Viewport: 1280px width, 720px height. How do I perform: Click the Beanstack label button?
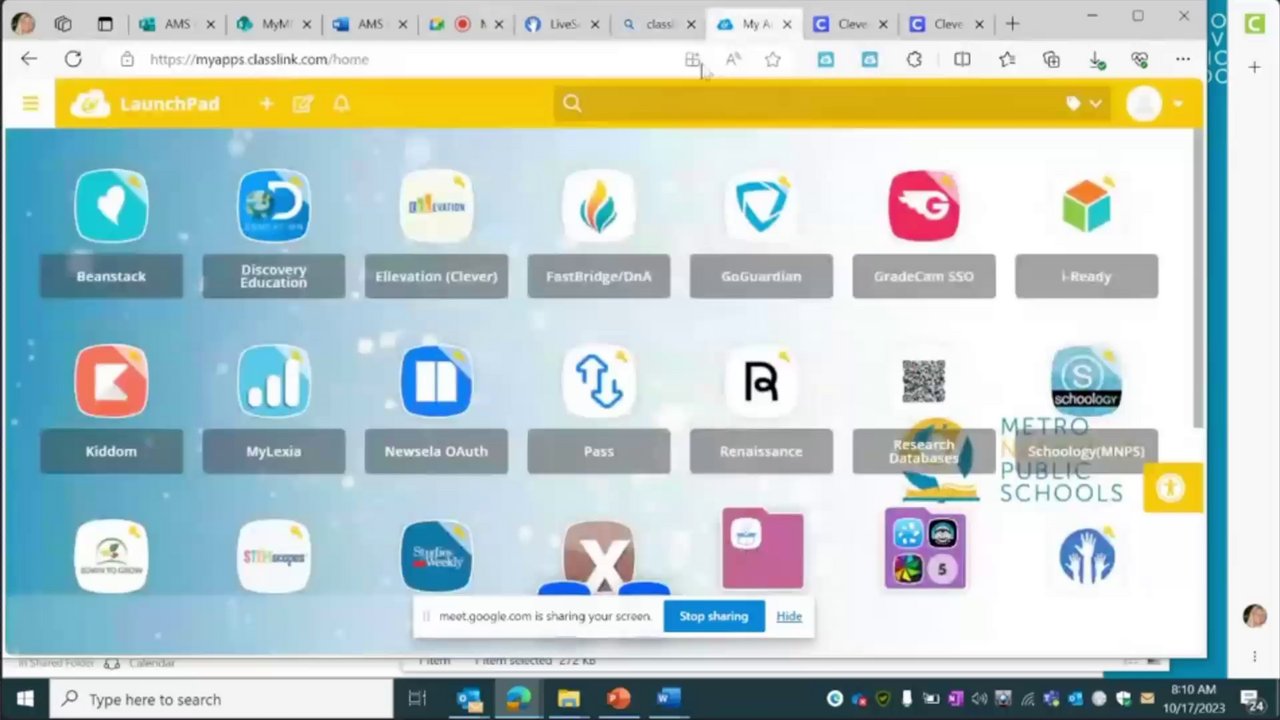[x=111, y=276]
